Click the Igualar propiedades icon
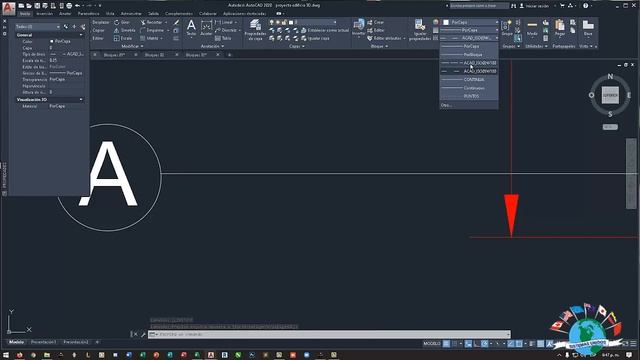 pyautogui.click(x=420, y=29)
